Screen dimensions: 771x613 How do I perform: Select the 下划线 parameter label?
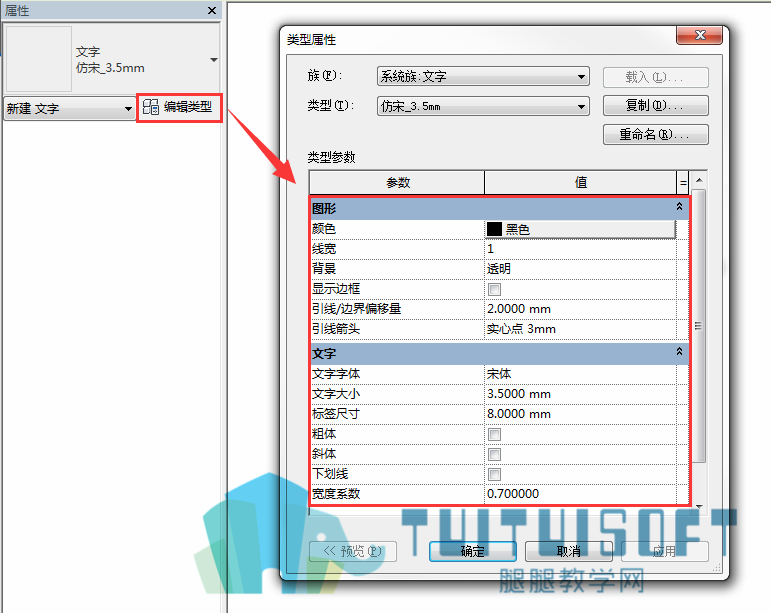(330, 474)
